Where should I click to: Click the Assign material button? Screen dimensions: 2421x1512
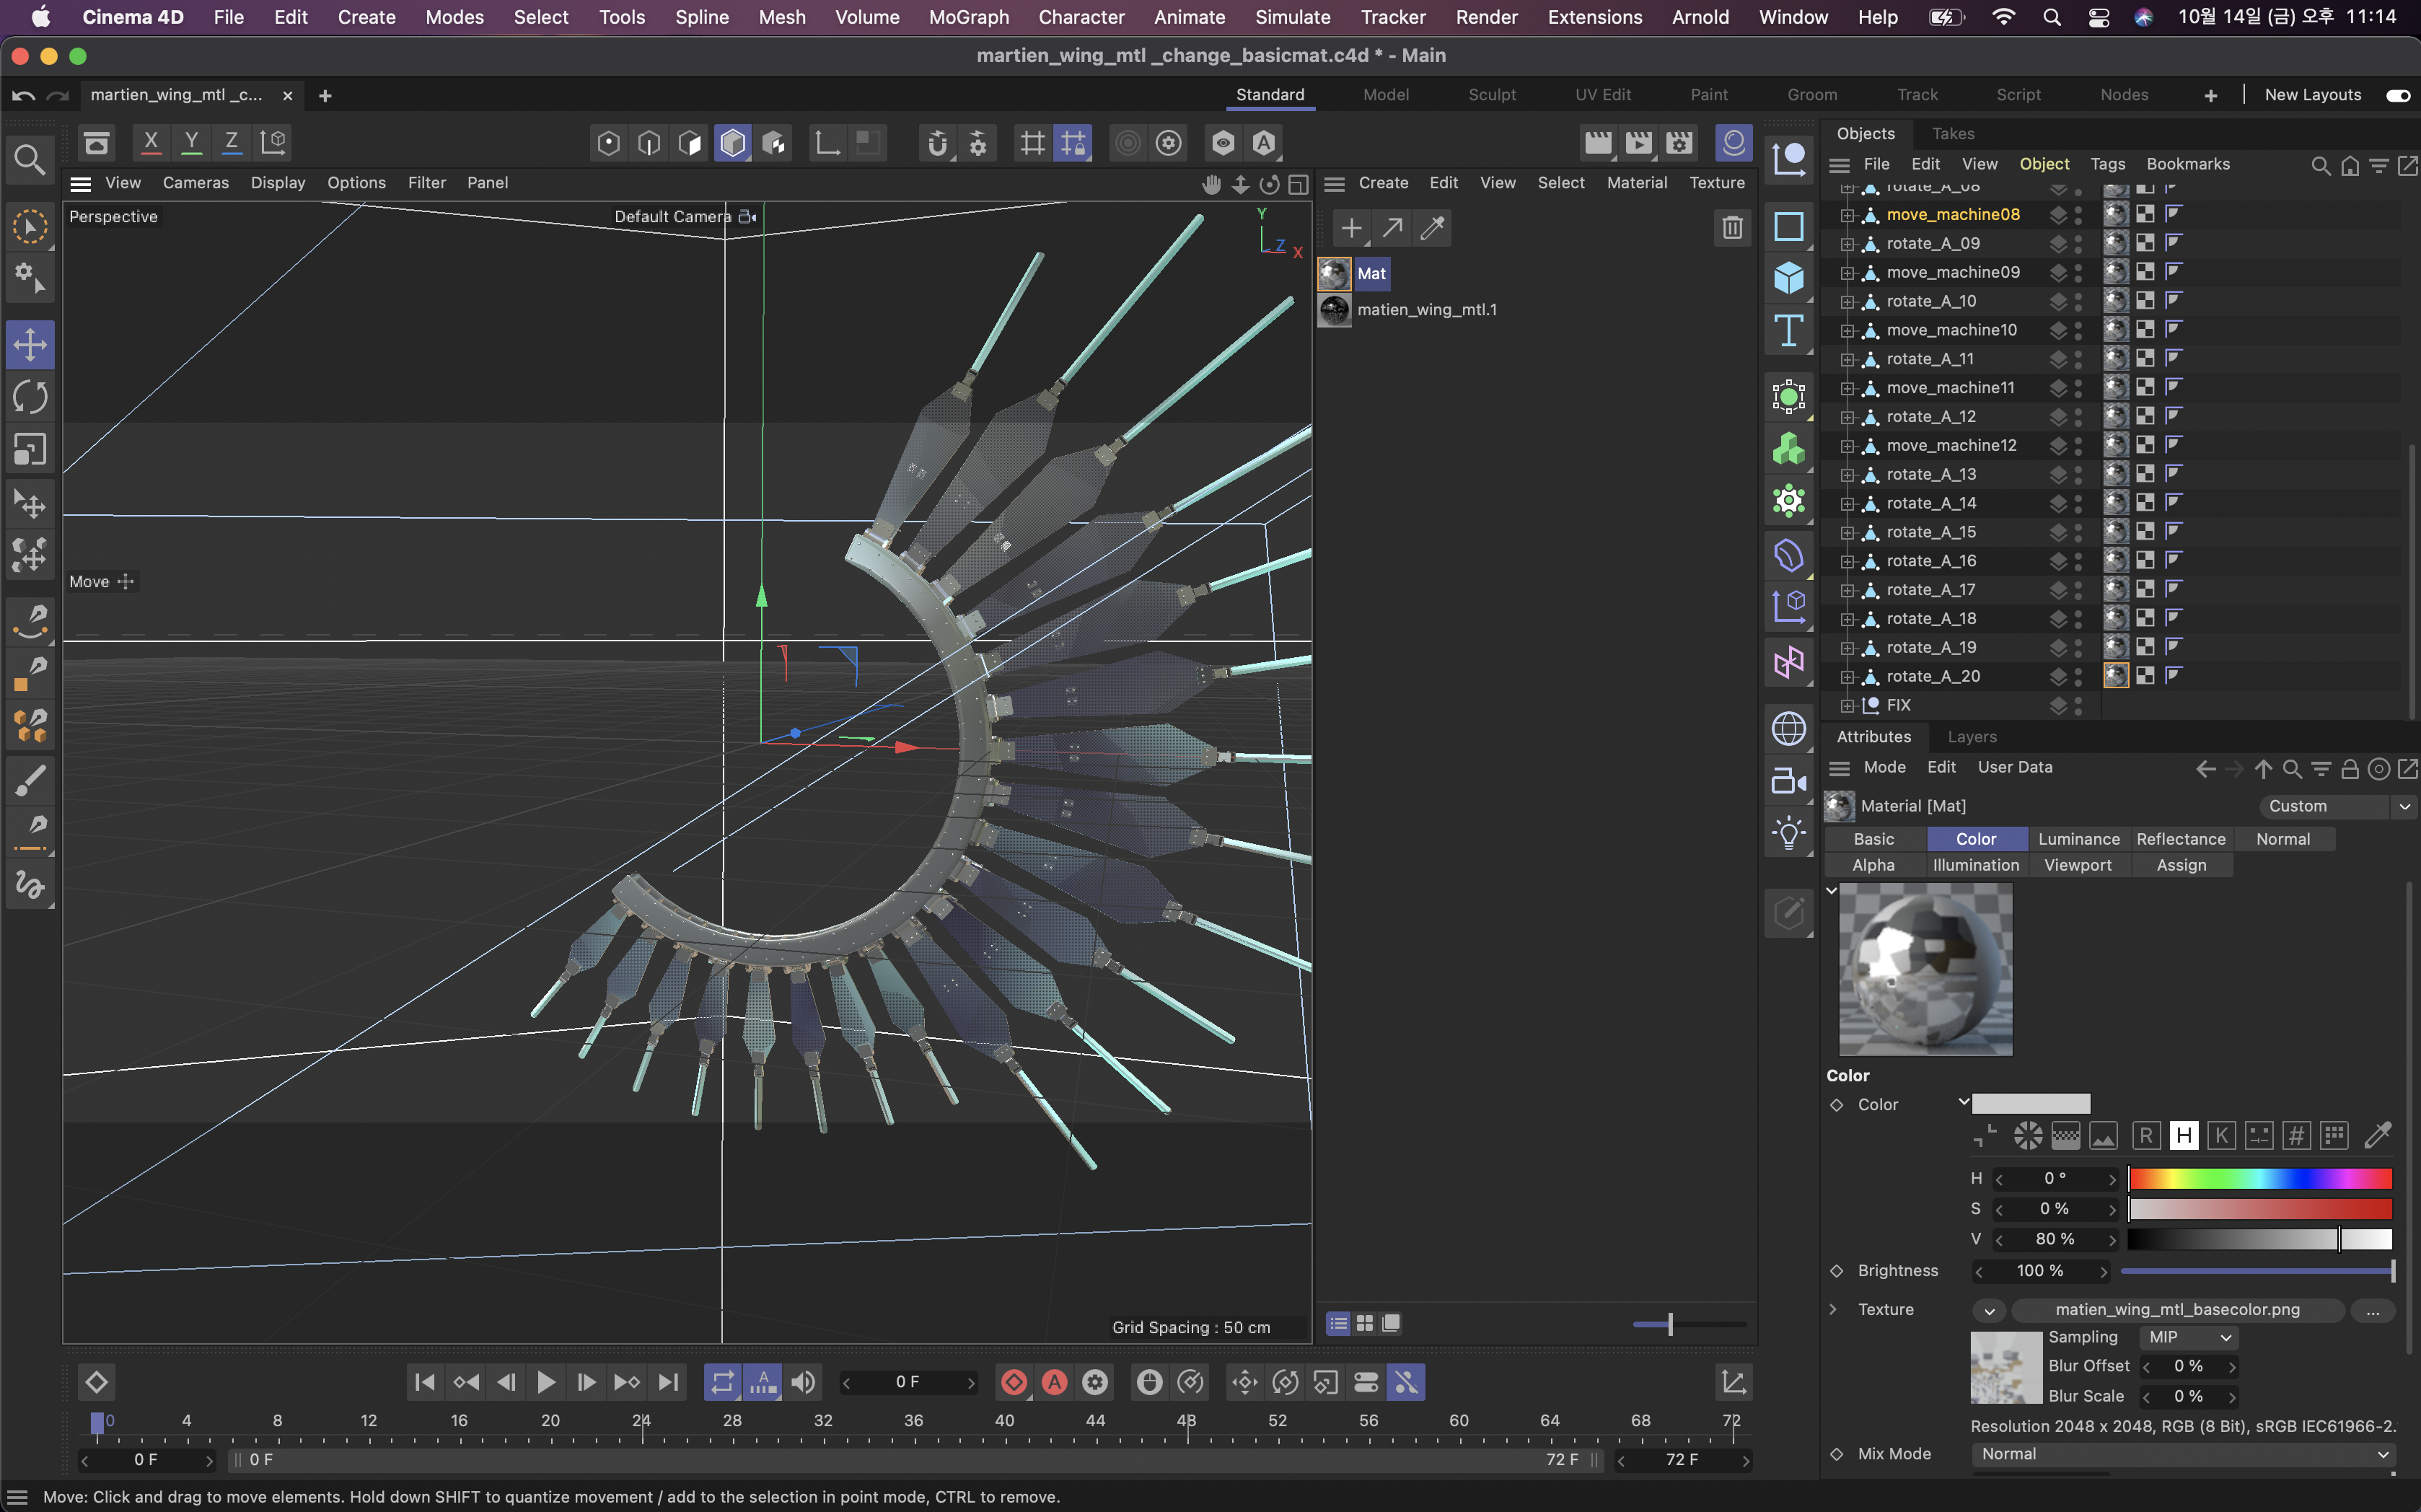(2180, 865)
